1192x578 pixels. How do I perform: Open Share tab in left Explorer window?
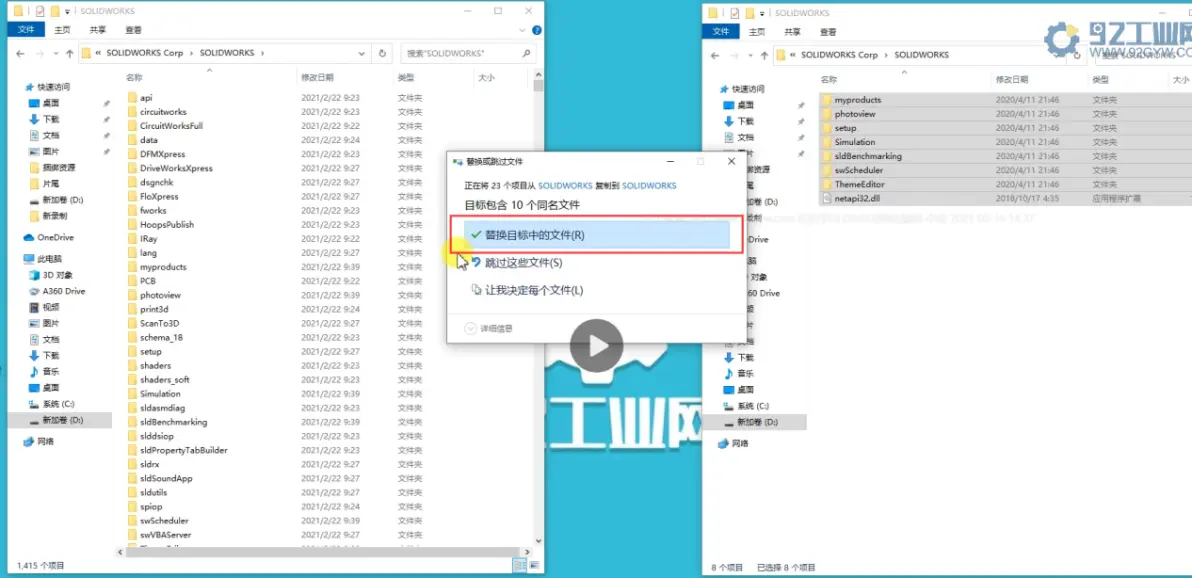97,30
